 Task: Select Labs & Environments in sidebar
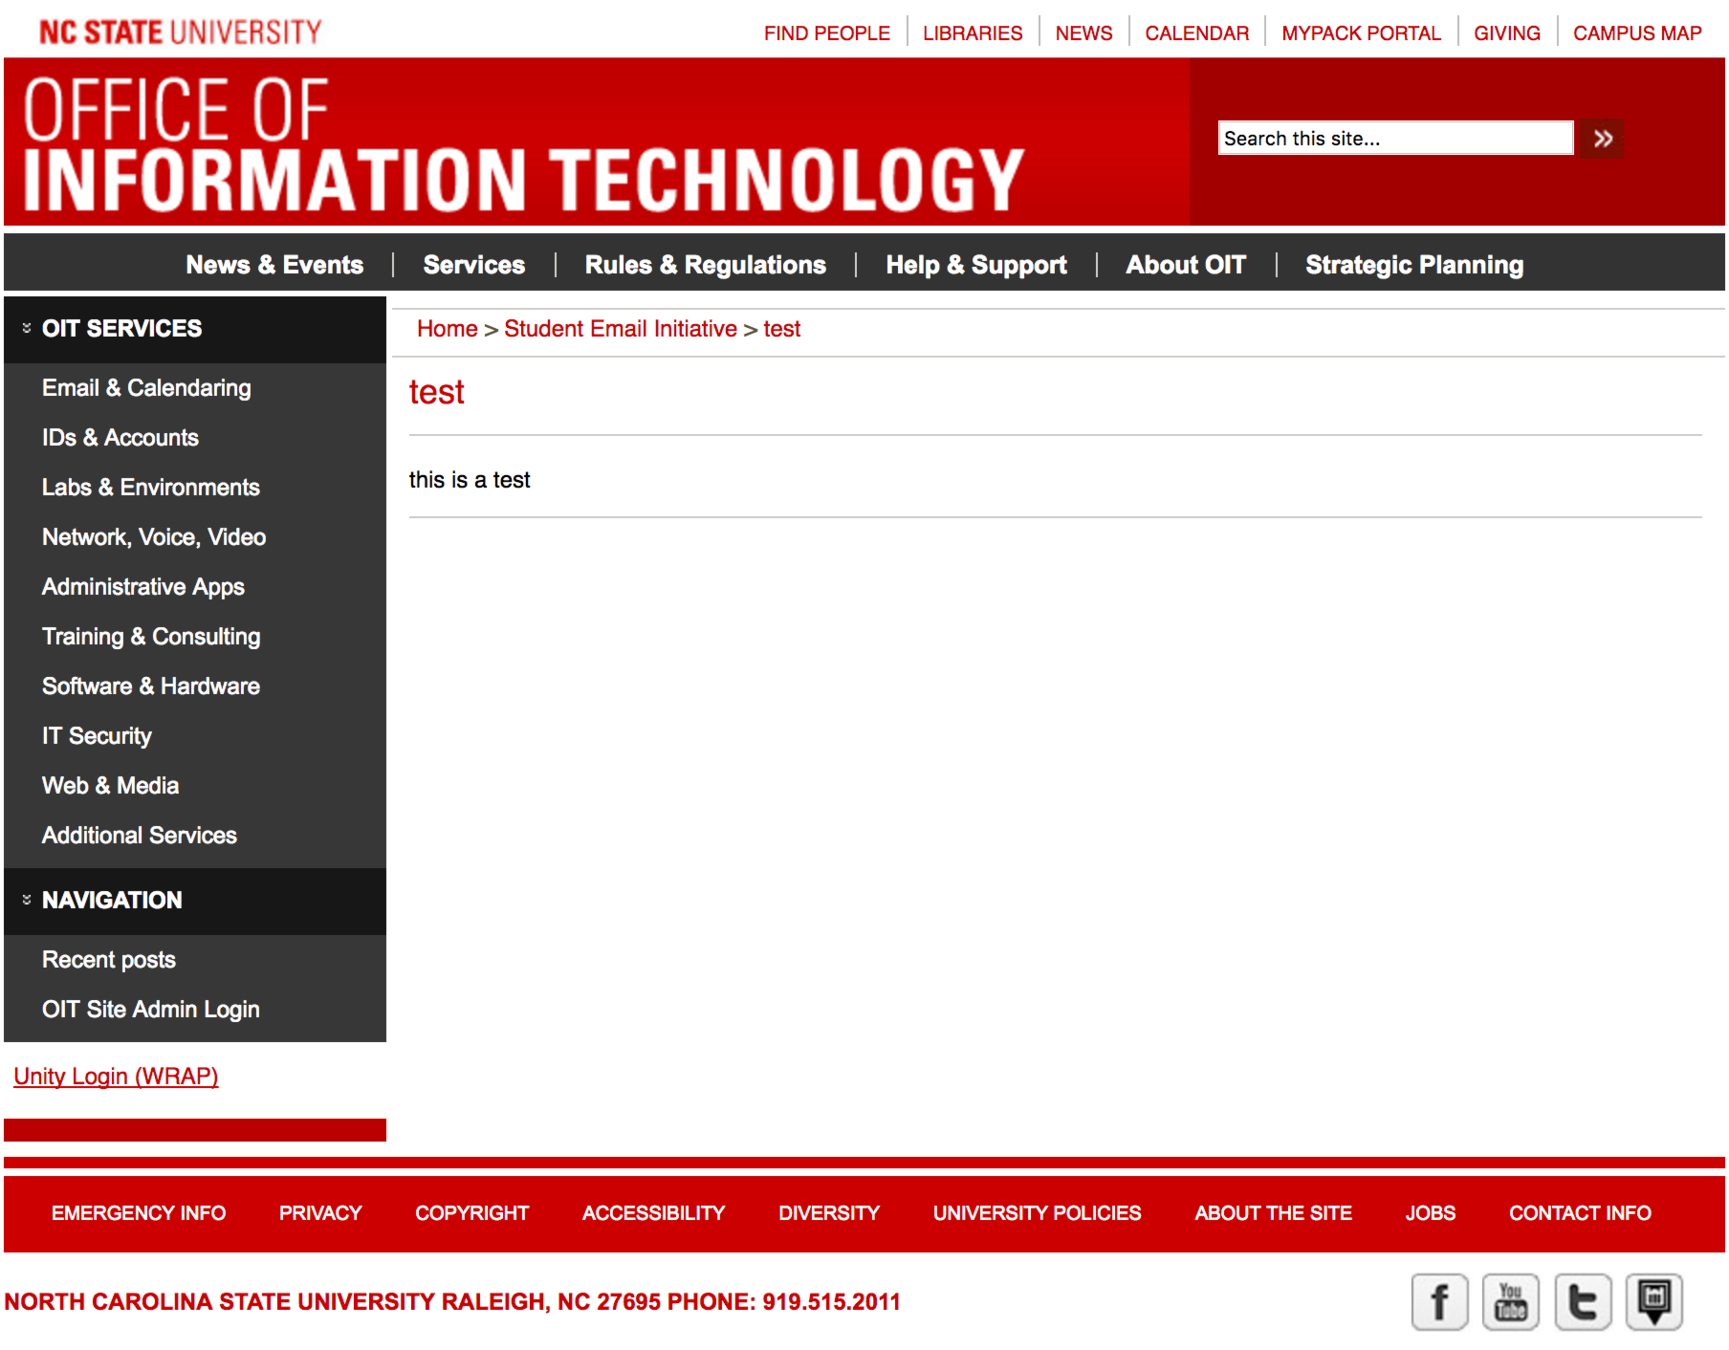(151, 488)
